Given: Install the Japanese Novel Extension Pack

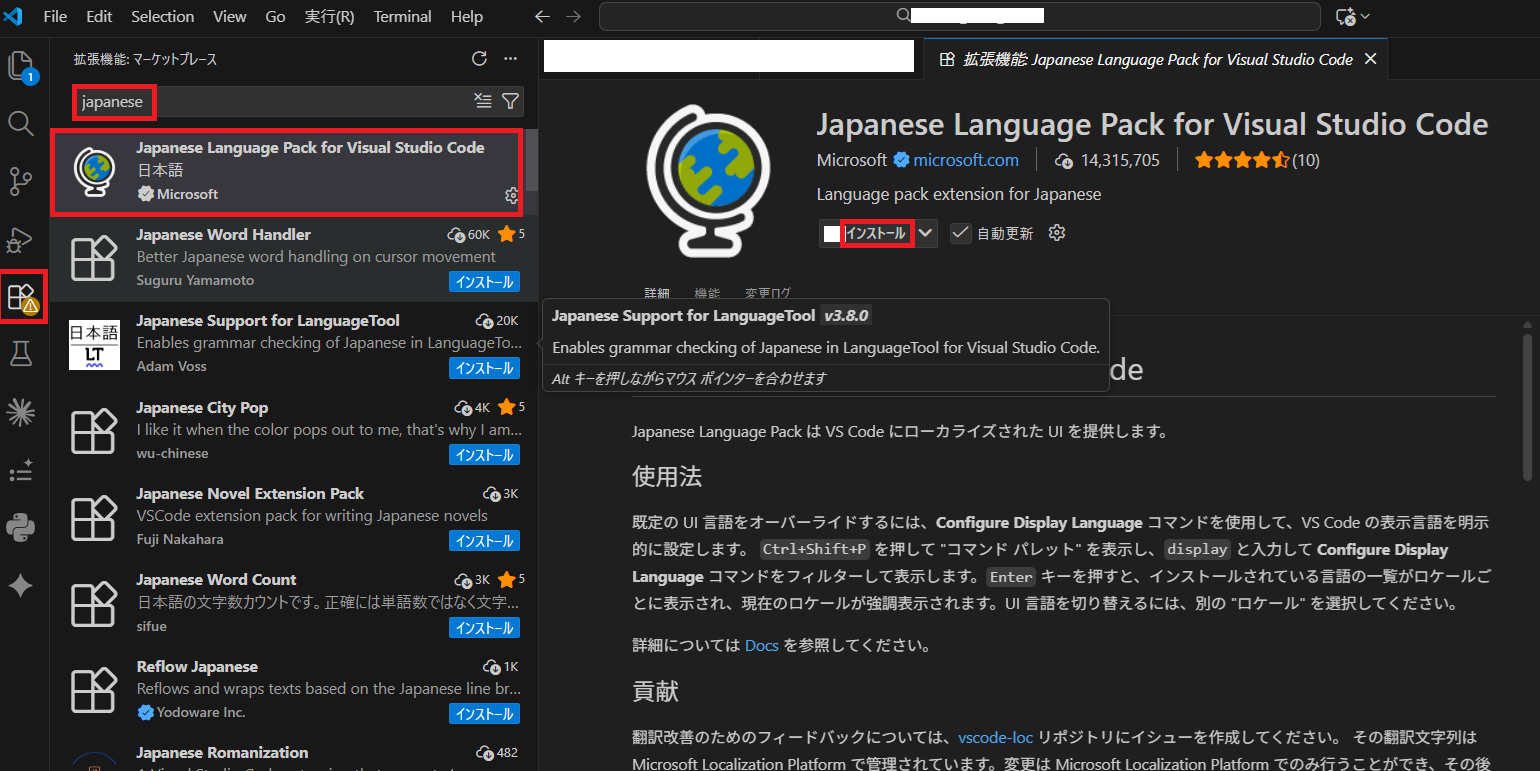Looking at the screenshot, I should (x=484, y=541).
